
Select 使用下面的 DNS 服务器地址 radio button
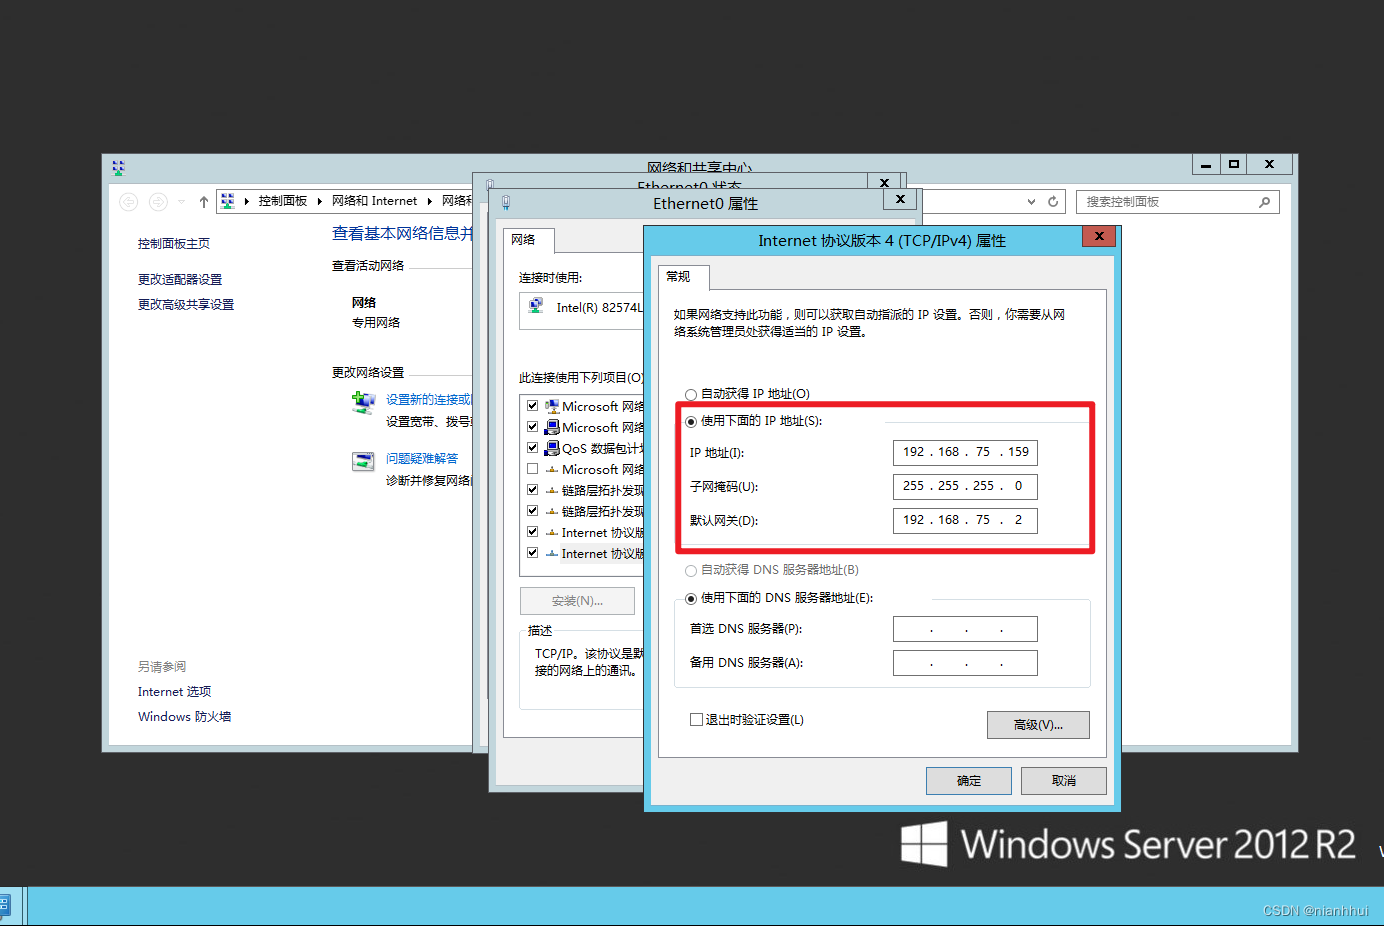tap(691, 598)
